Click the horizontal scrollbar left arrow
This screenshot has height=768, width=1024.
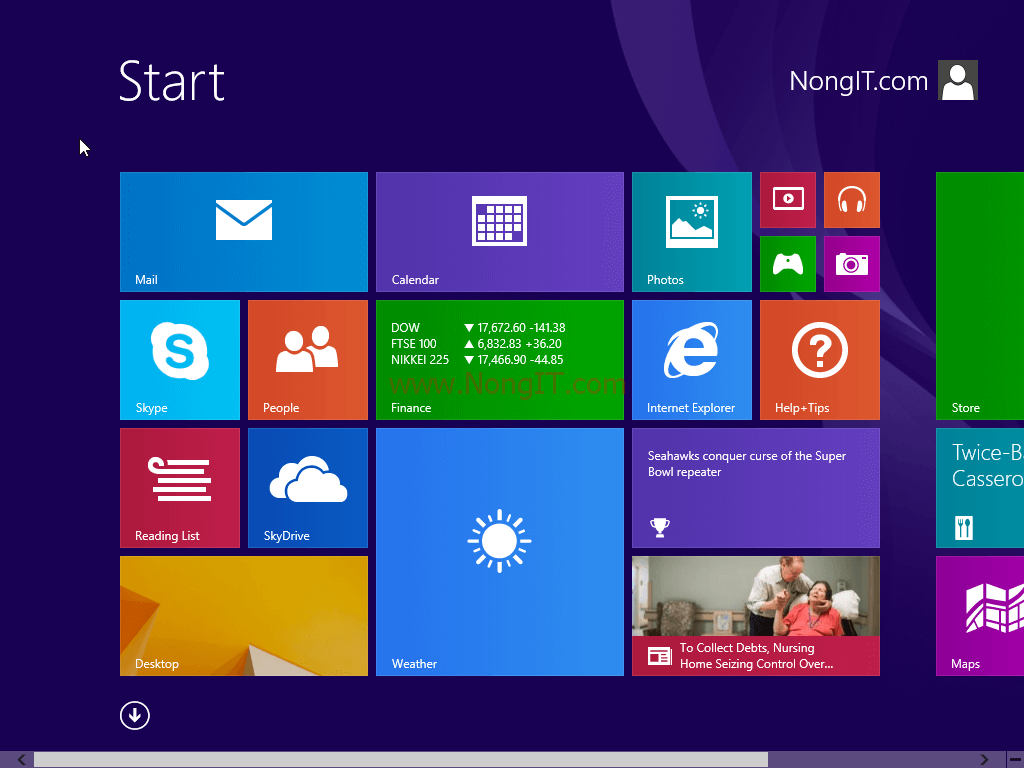click(22, 760)
